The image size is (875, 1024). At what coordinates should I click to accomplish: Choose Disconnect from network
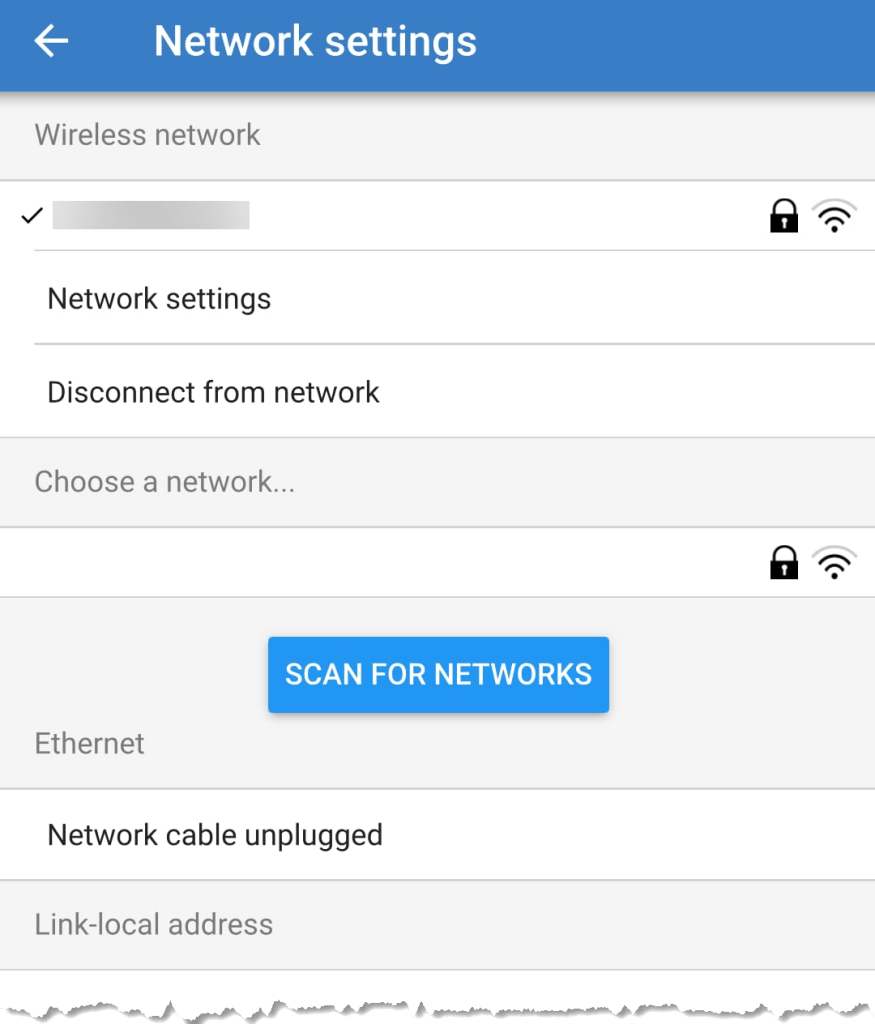tap(213, 391)
